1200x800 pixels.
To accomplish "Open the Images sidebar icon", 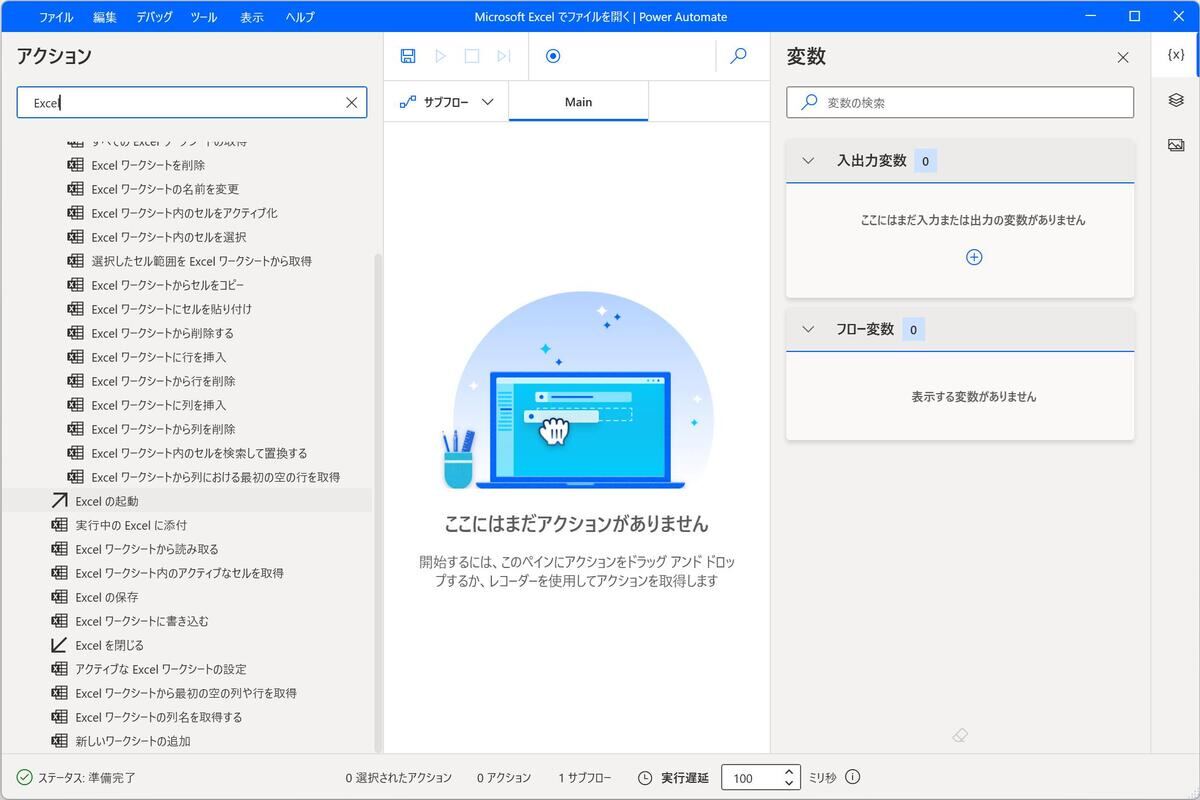I will (1176, 145).
